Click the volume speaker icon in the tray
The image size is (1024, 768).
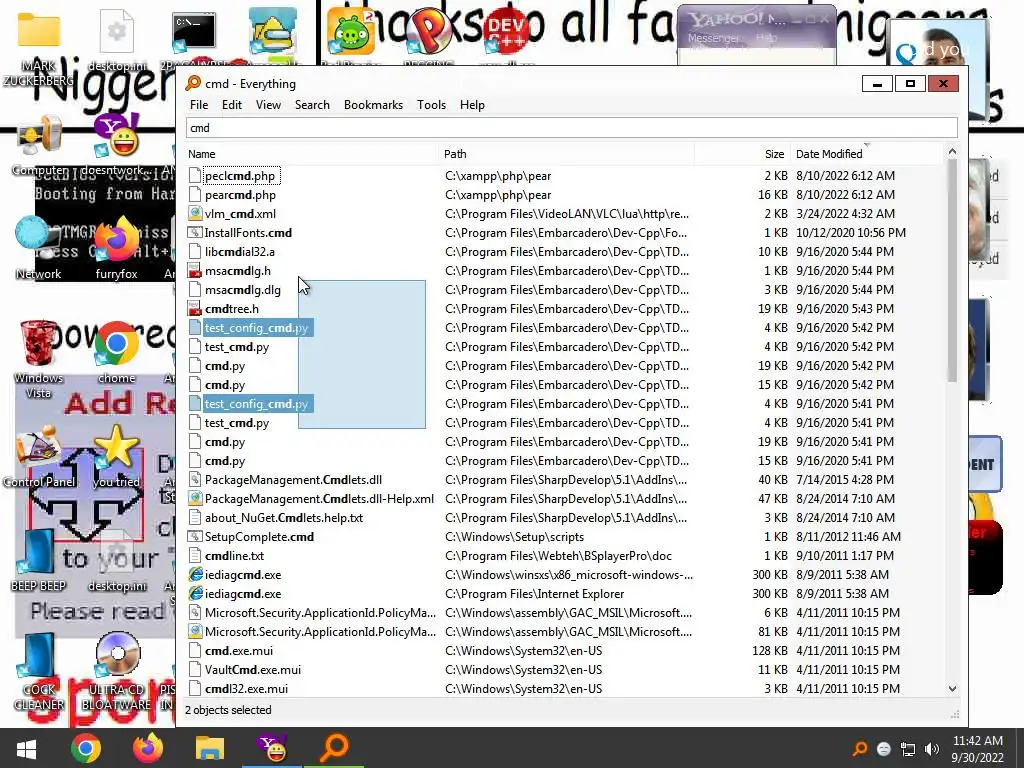tap(932, 749)
